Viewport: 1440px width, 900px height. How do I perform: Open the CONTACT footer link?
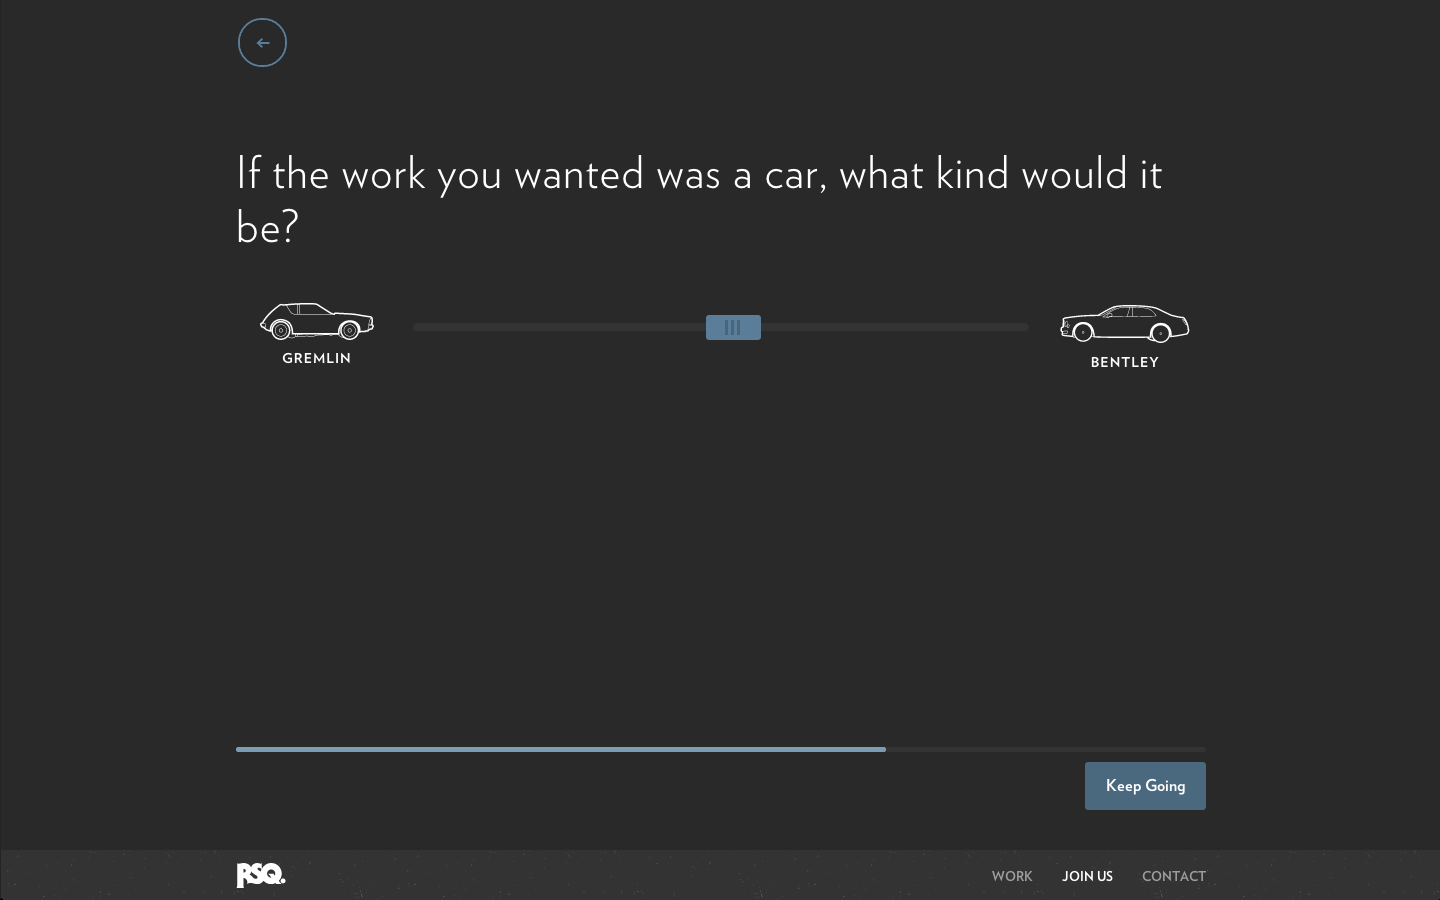tap(1174, 876)
